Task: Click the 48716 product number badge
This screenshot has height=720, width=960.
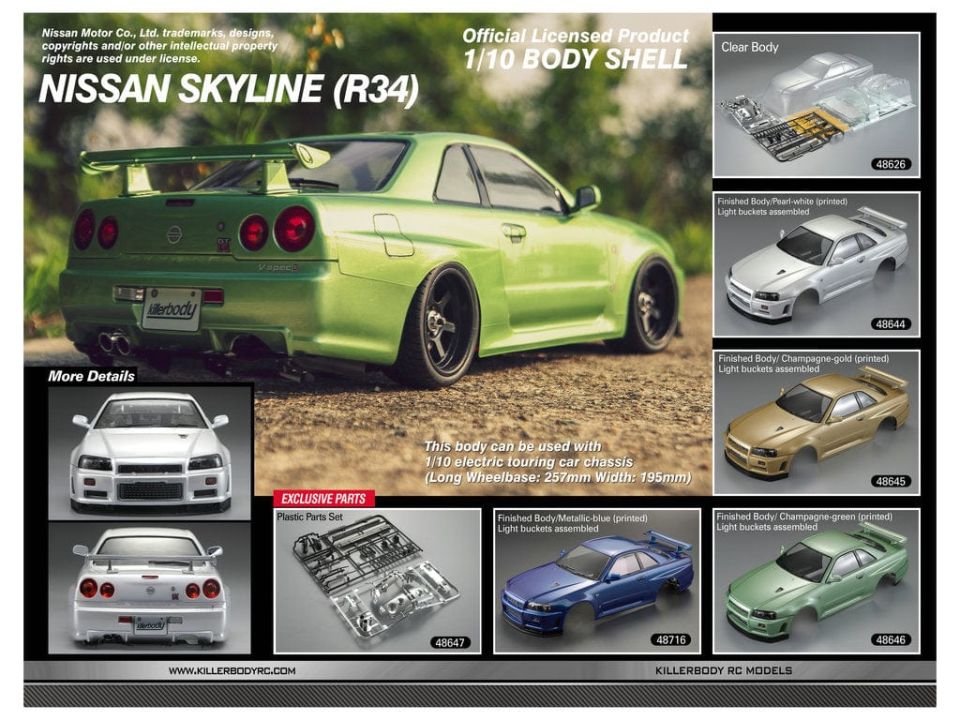Action: (x=670, y=640)
